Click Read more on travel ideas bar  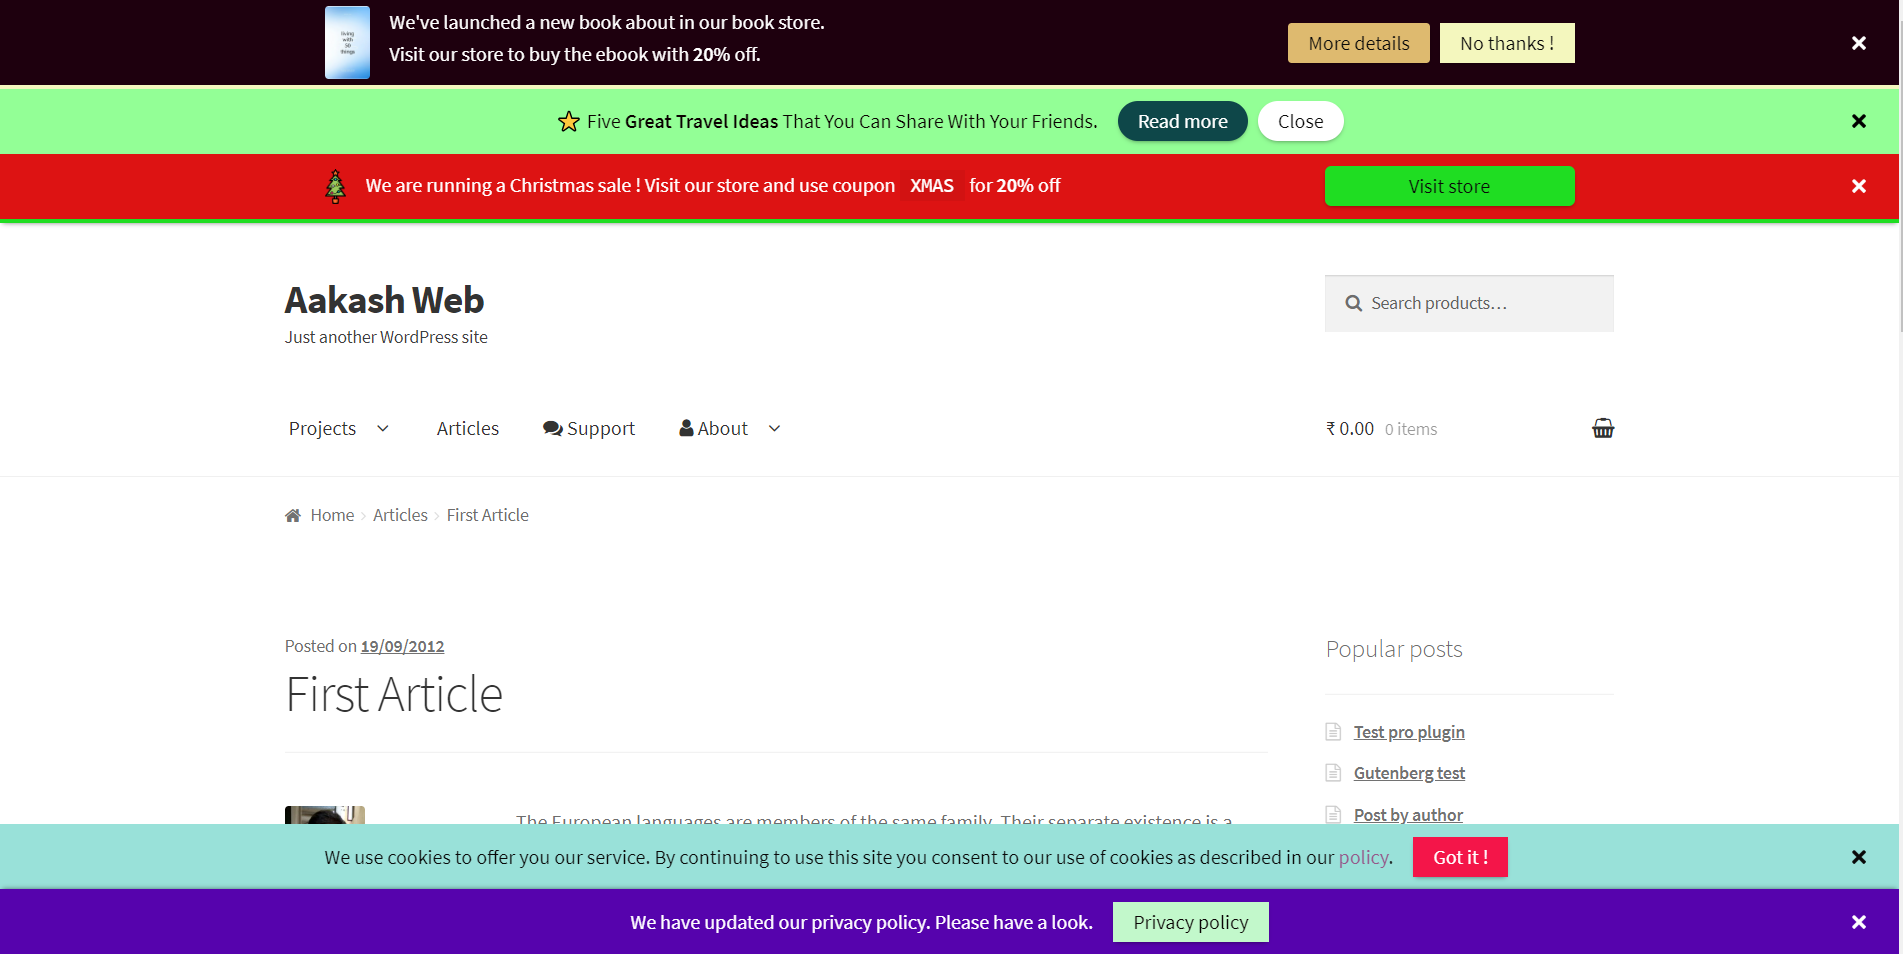tap(1182, 121)
